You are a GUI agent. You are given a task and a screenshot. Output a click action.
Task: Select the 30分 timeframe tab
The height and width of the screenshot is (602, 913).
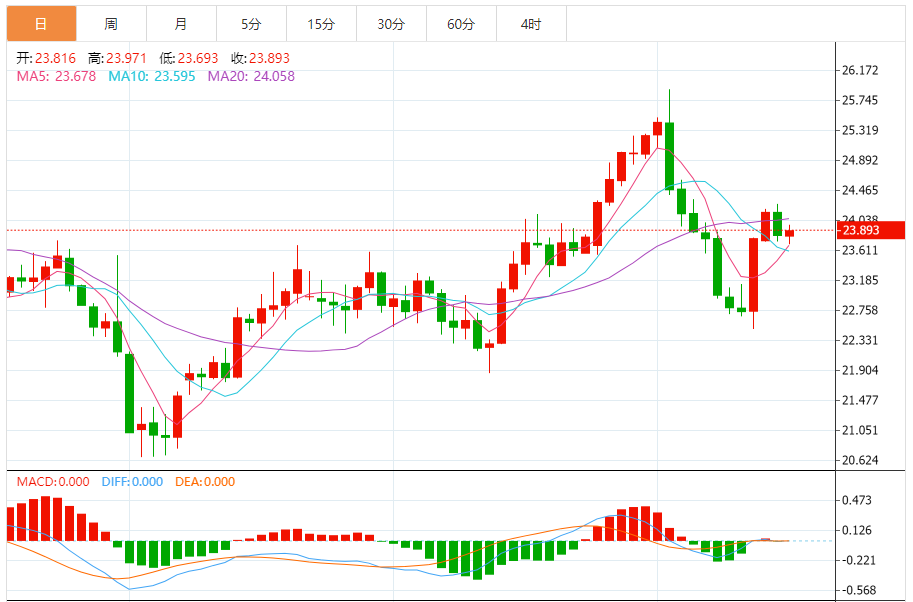click(391, 24)
